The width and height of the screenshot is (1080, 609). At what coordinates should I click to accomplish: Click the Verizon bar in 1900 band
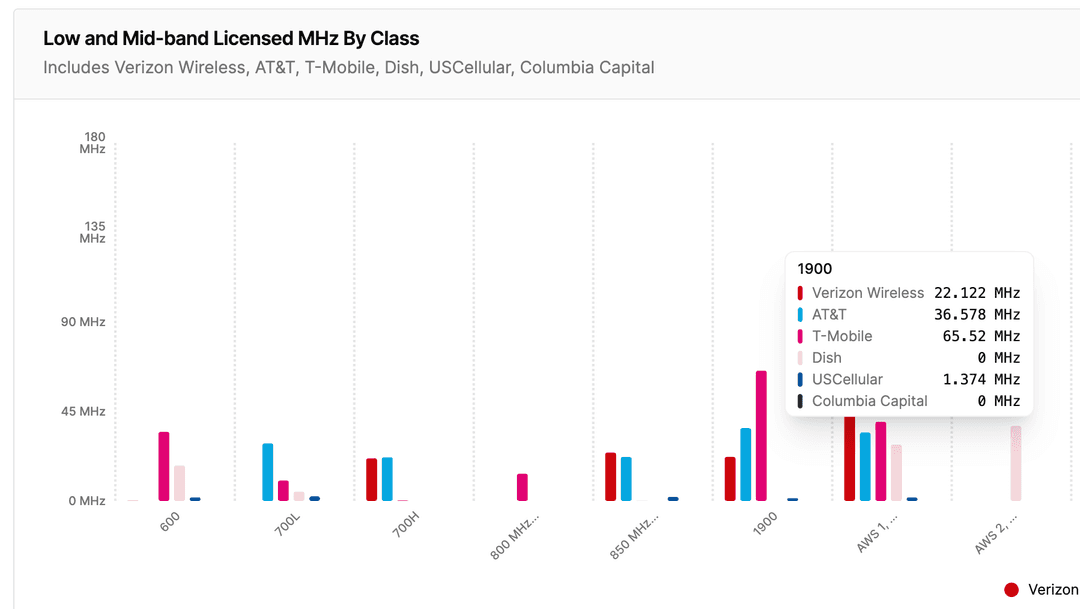click(x=730, y=479)
